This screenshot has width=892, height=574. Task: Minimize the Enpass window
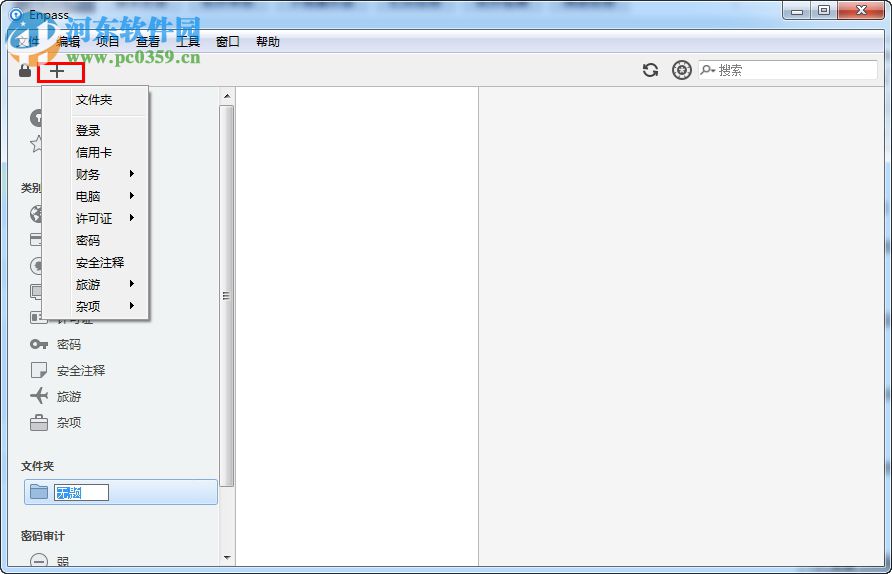pos(796,10)
